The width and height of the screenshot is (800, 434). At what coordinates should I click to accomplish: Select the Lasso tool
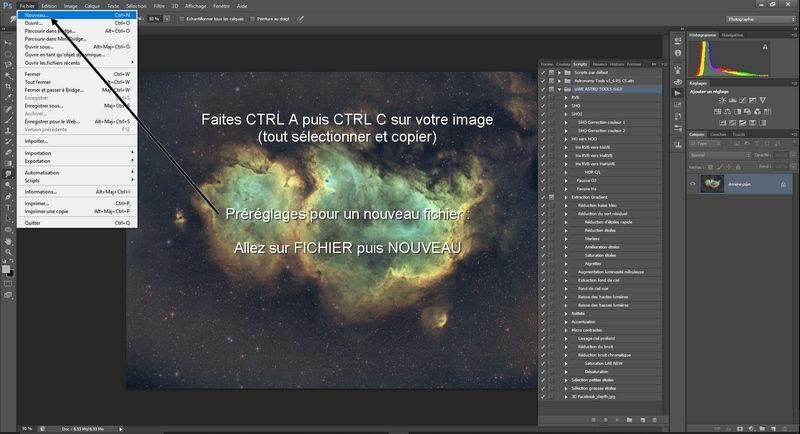point(8,65)
